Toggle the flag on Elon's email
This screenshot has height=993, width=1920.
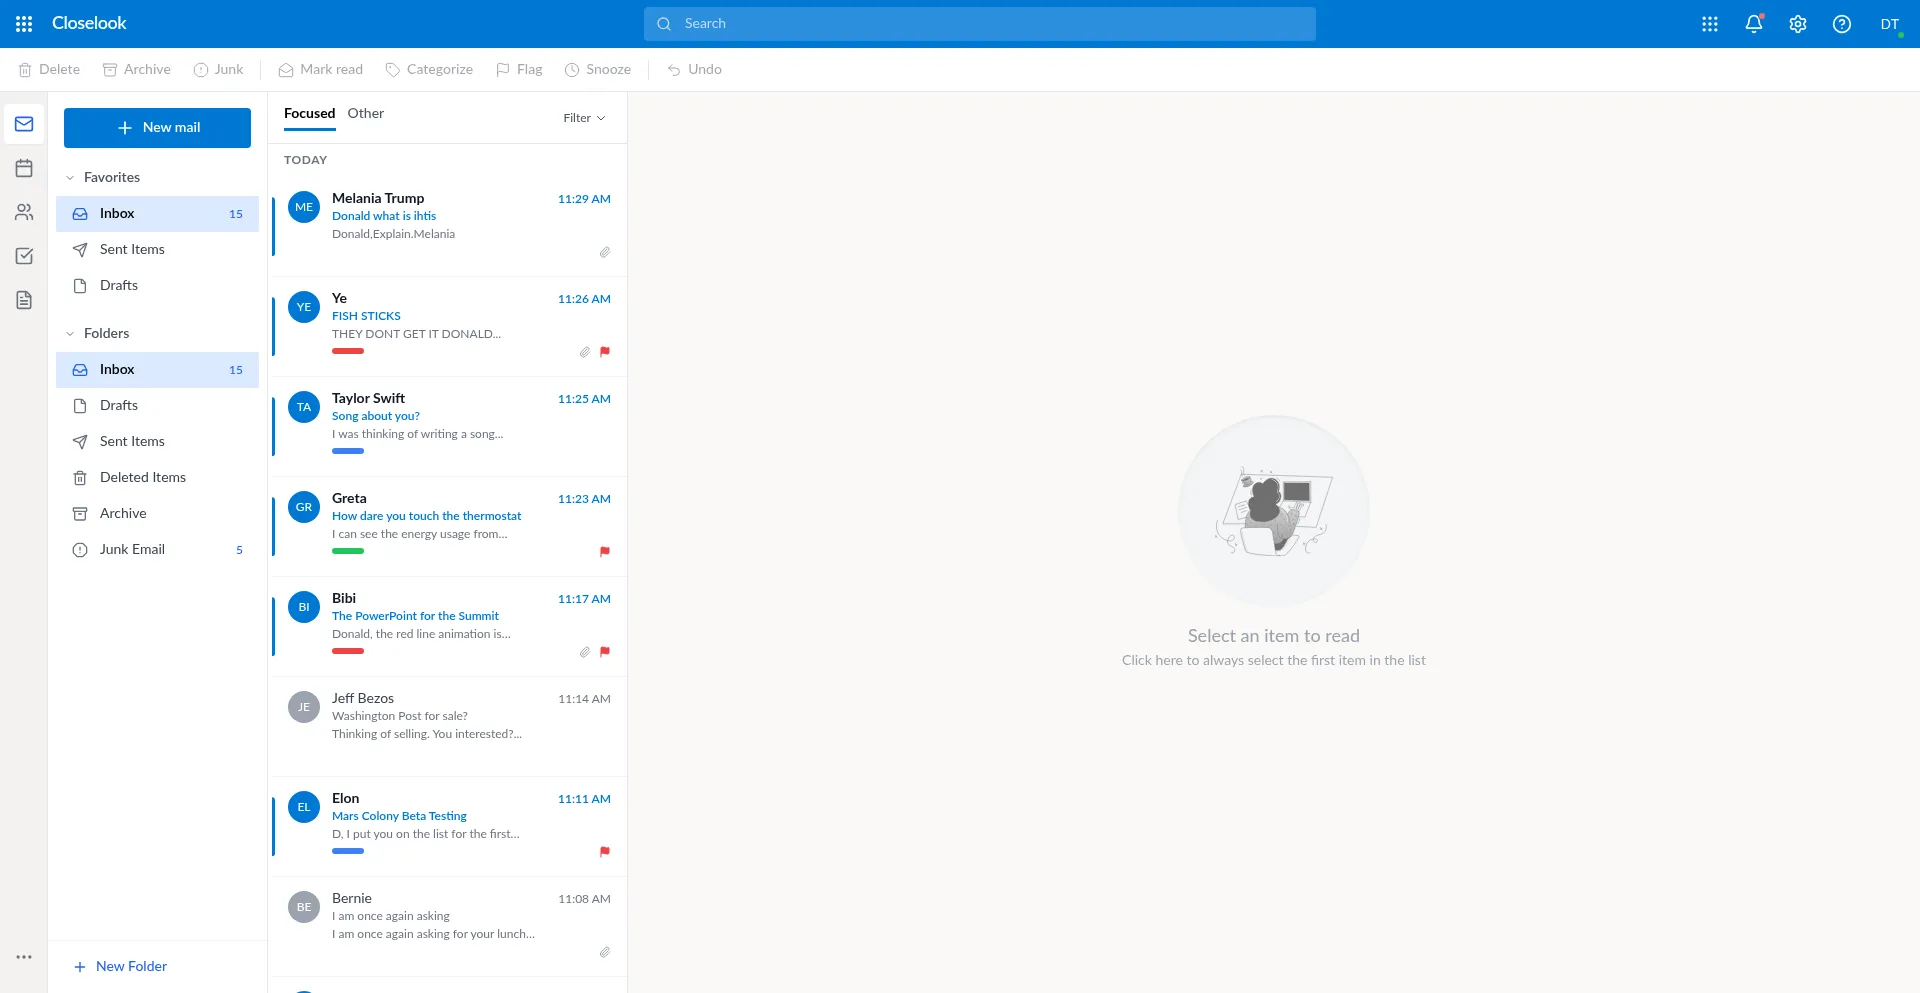(604, 852)
